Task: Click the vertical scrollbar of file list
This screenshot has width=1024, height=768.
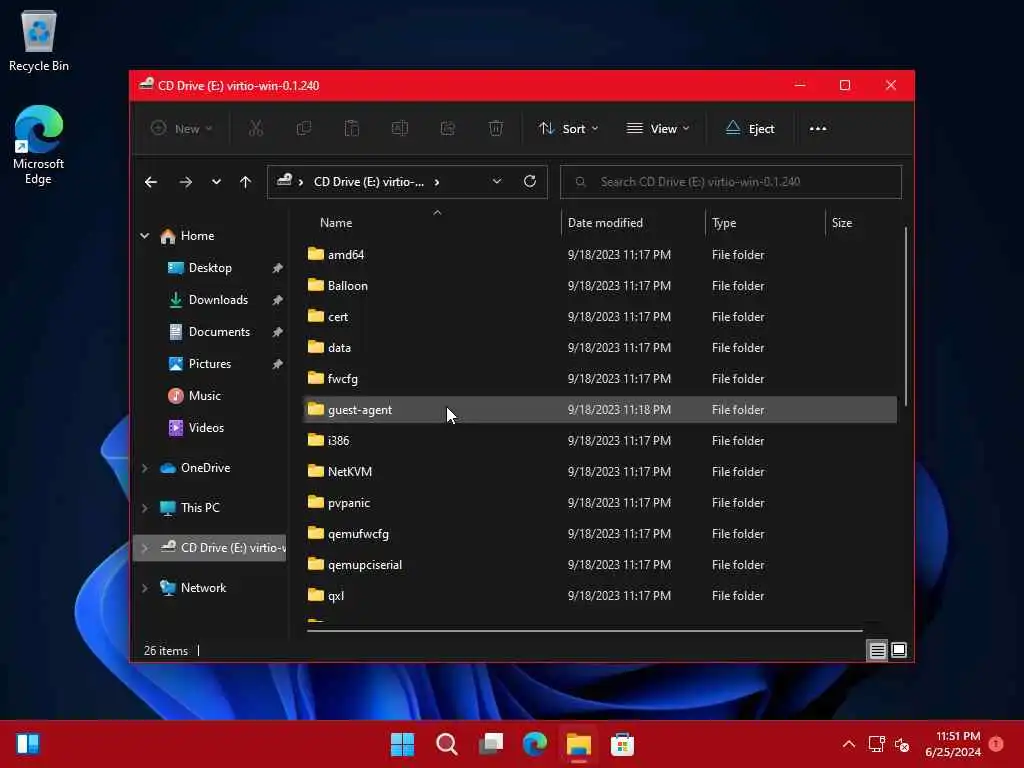Action: pos(905,316)
